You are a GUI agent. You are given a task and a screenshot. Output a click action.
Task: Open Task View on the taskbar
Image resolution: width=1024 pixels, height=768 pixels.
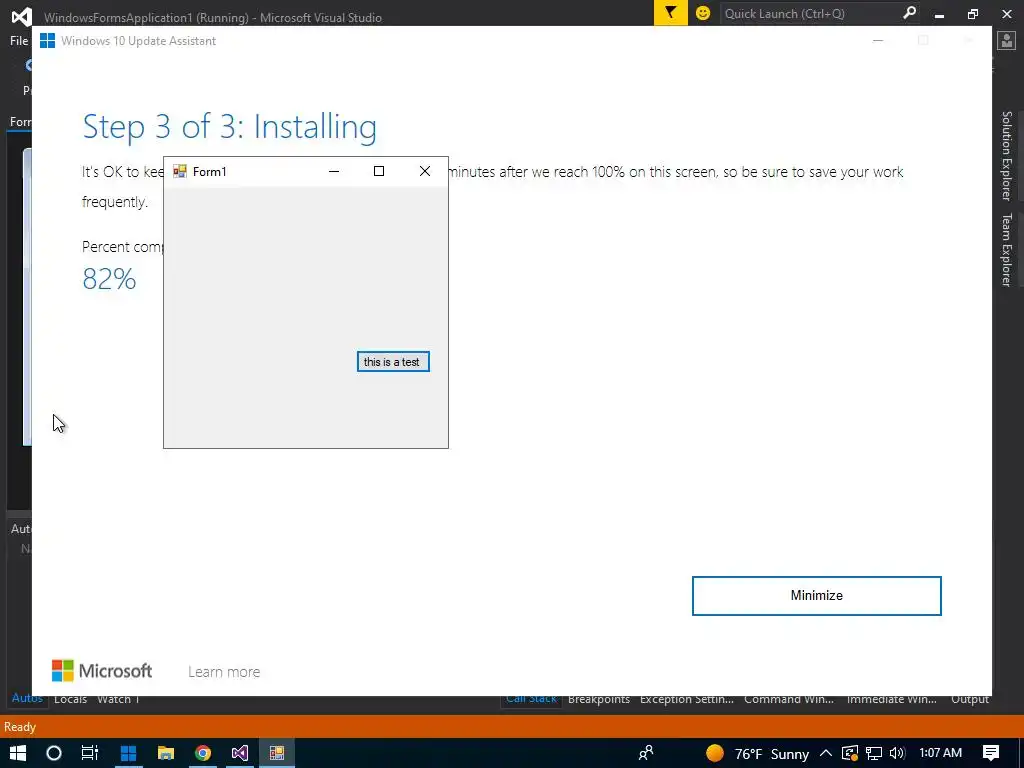pos(89,753)
